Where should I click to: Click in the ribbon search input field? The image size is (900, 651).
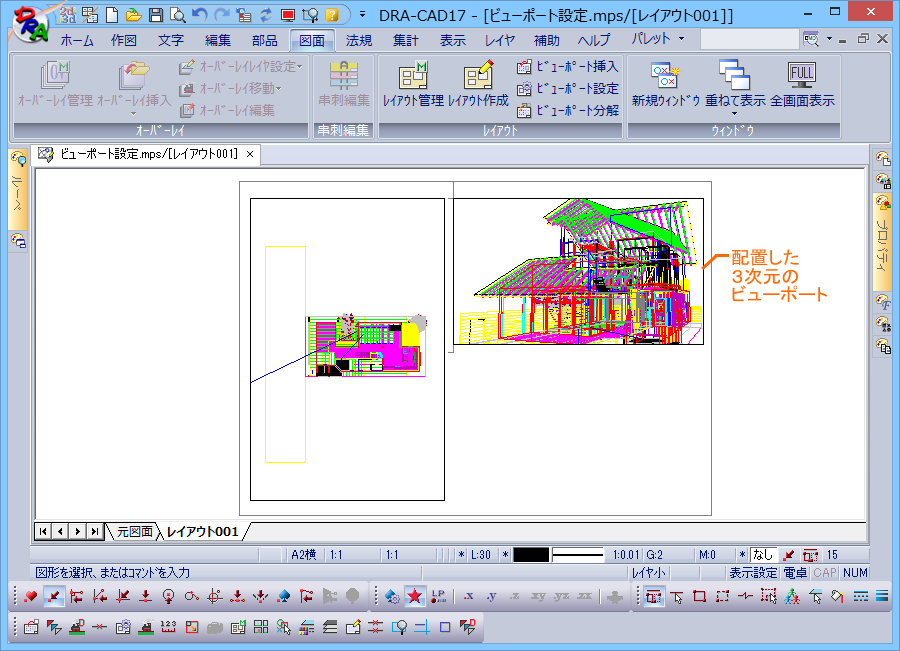[750, 39]
